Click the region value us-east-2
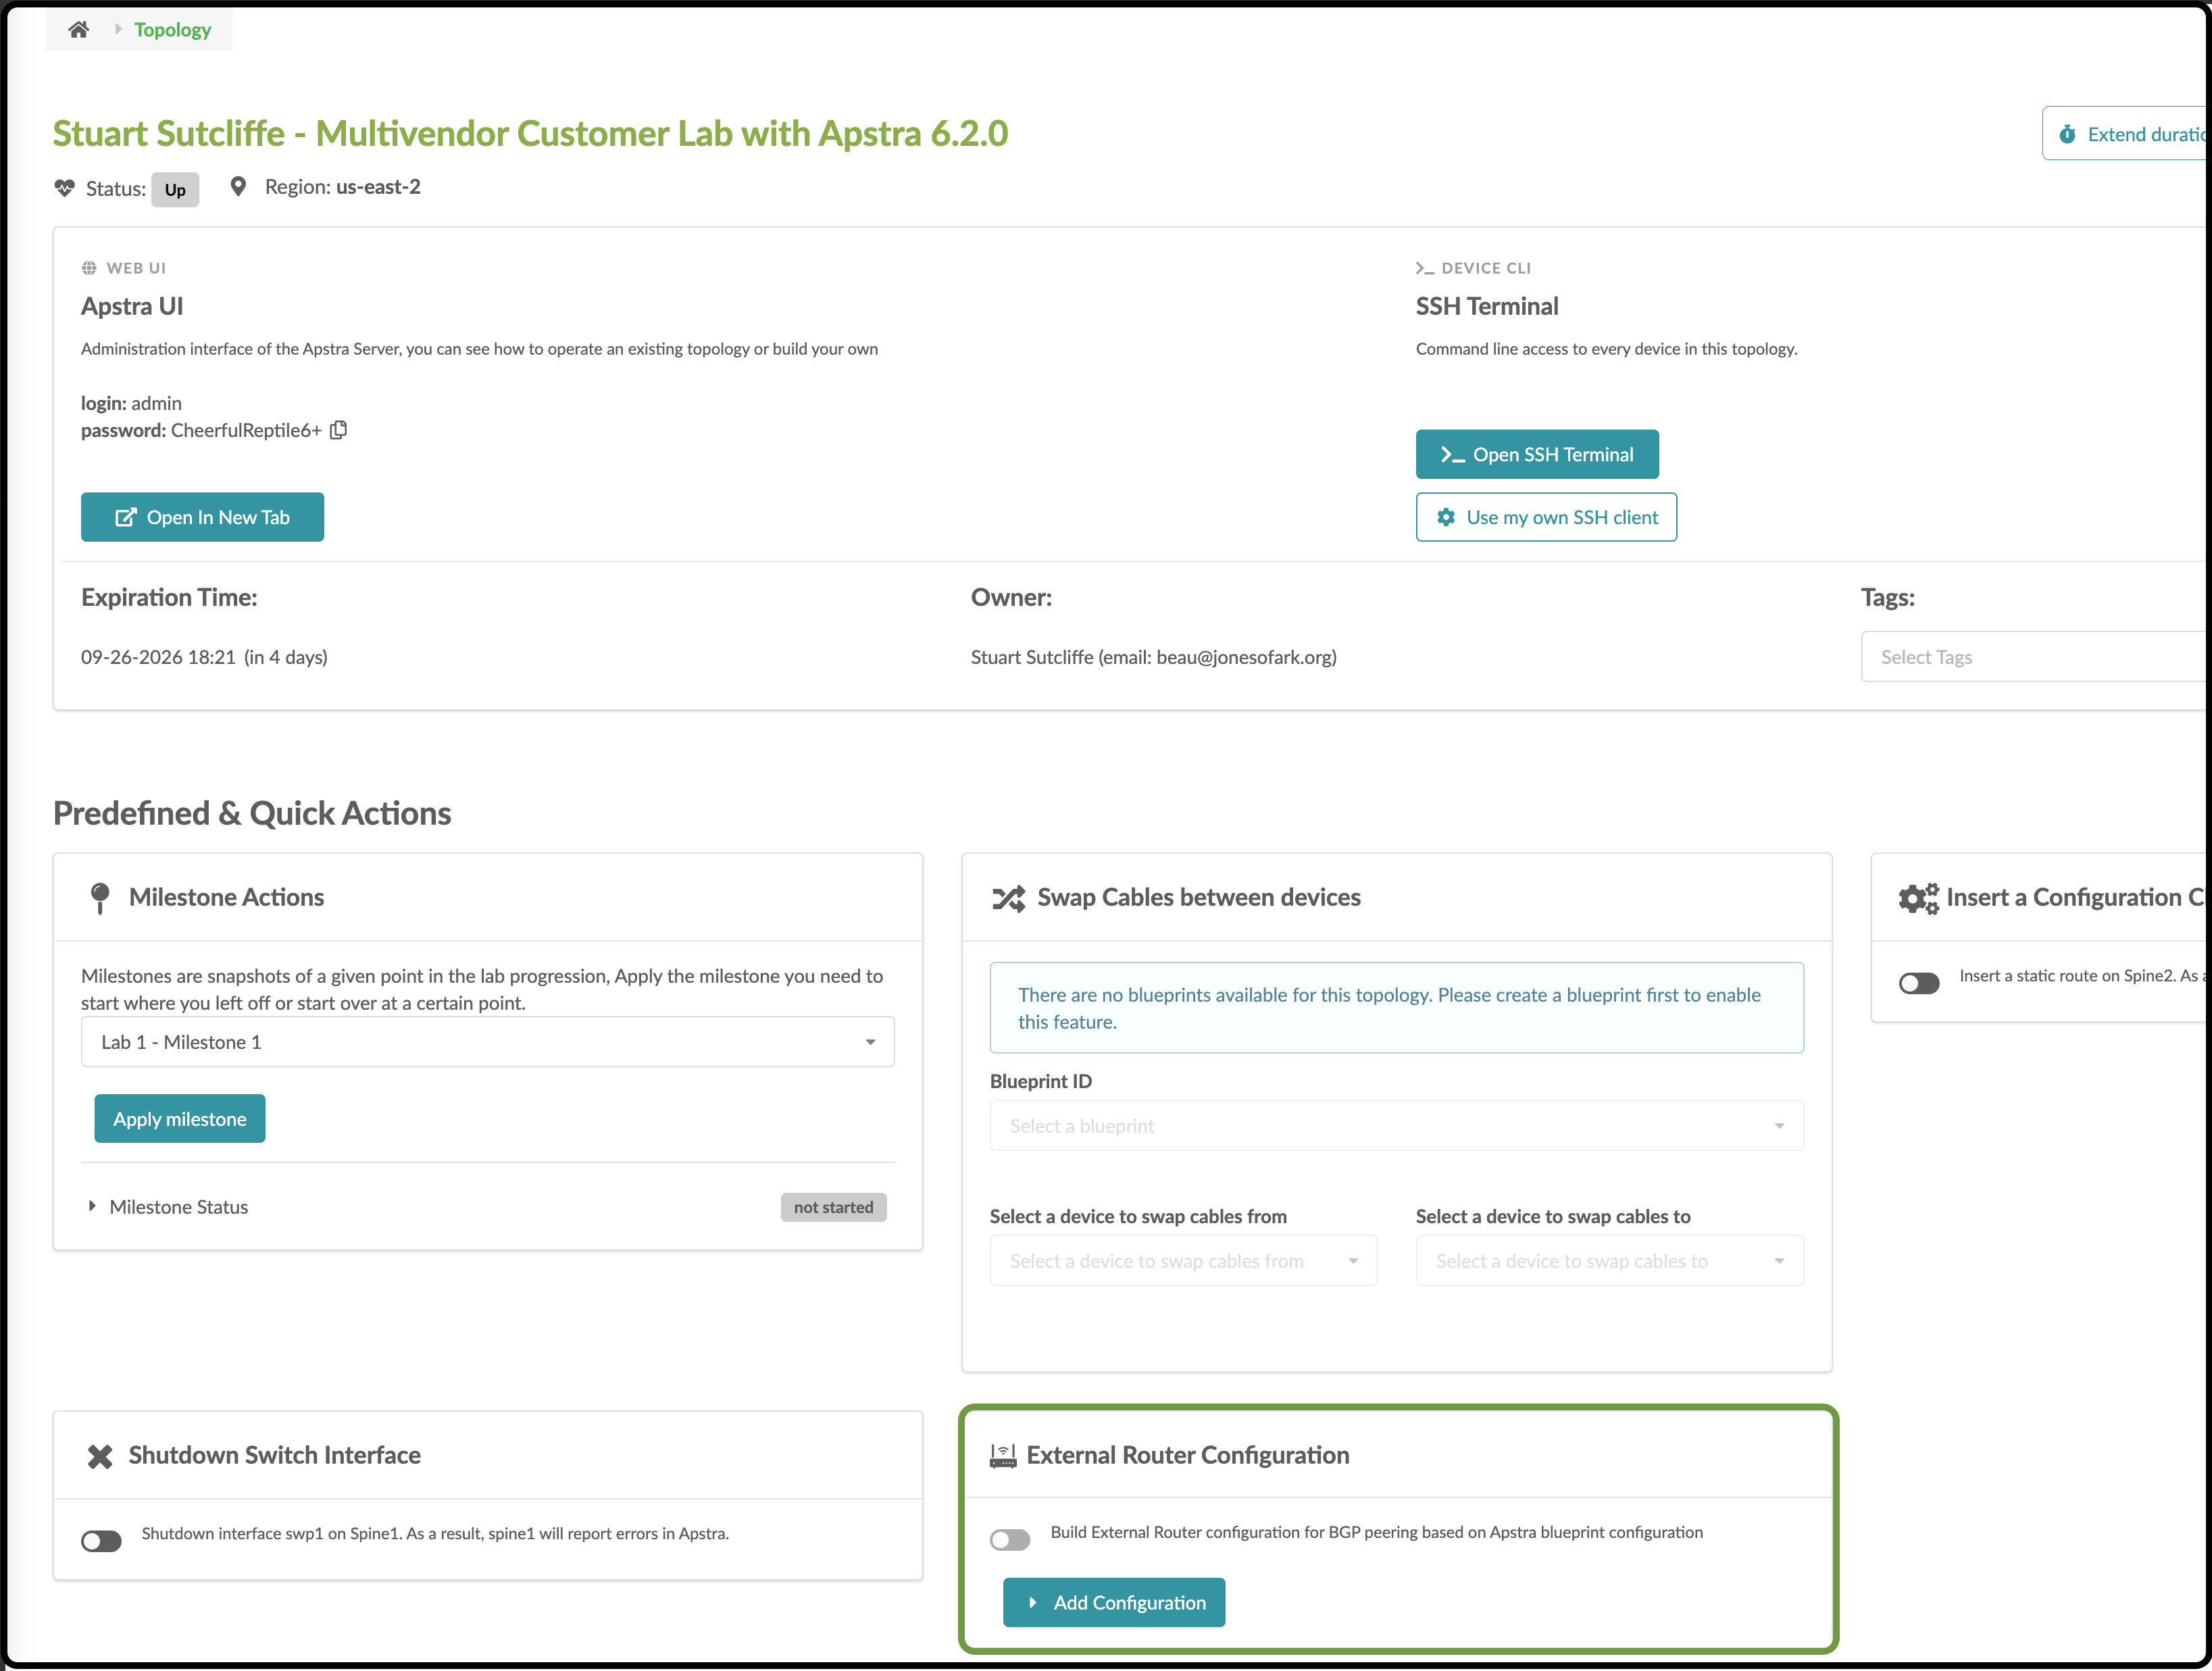The height and width of the screenshot is (1671, 2212). 378,187
